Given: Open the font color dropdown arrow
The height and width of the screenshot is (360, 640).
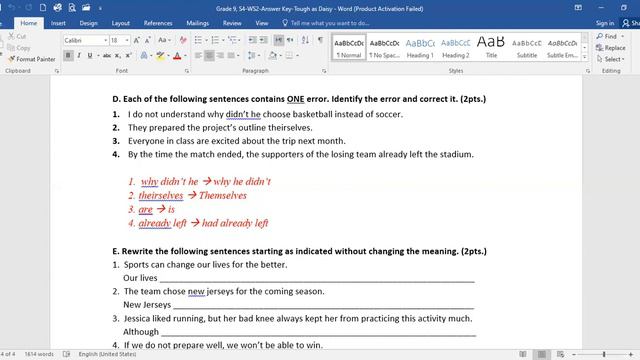Looking at the screenshot, I should pyautogui.click(x=185, y=56).
